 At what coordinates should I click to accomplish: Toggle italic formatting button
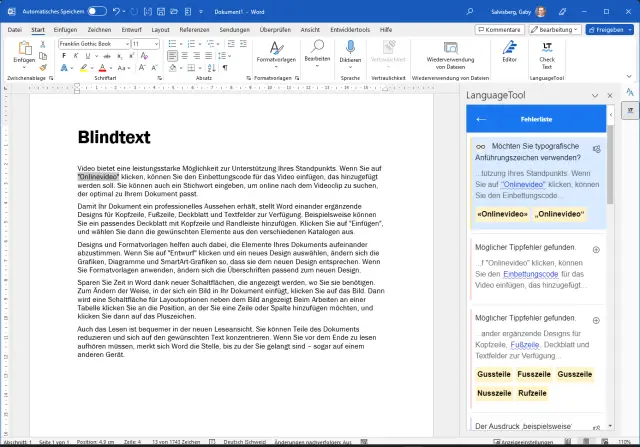76,56
